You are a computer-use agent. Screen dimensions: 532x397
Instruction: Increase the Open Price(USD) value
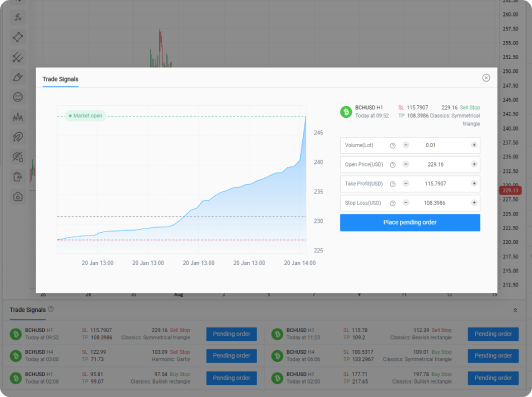pos(474,164)
